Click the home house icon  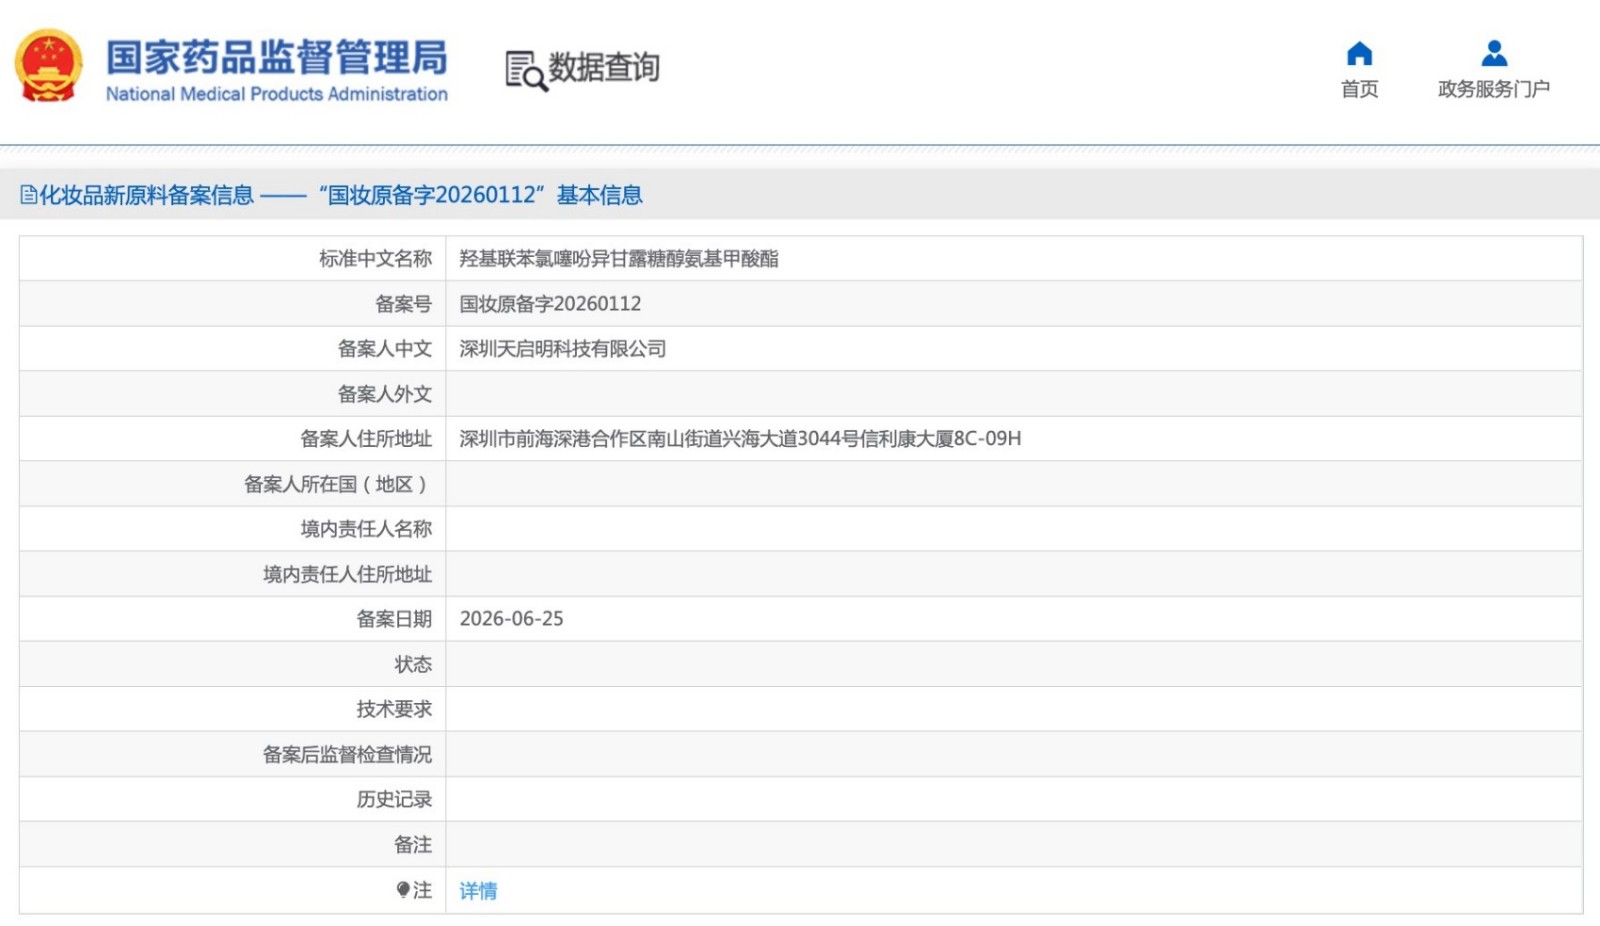click(1359, 53)
